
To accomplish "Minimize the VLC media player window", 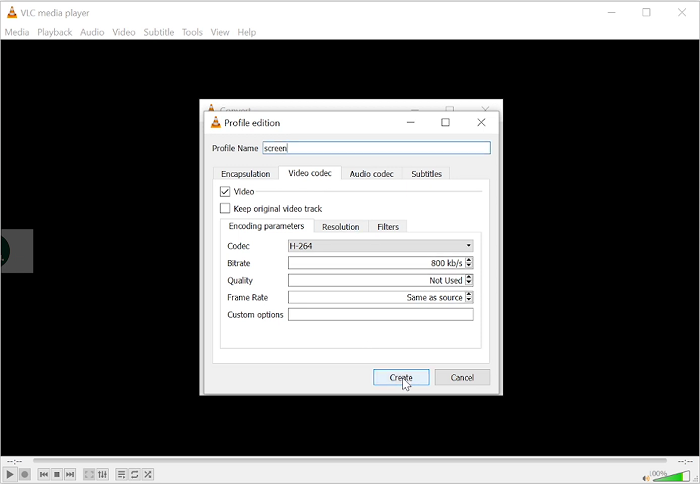I will [612, 13].
